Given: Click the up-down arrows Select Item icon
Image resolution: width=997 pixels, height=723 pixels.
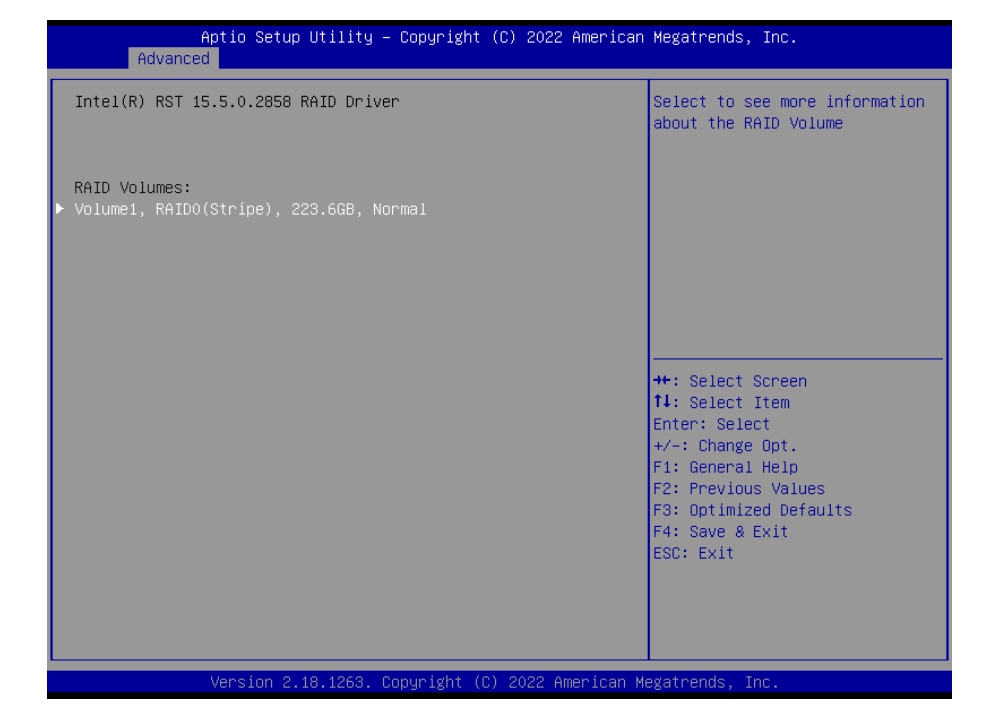Looking at the screenshot, I should [x=663, y=403].
